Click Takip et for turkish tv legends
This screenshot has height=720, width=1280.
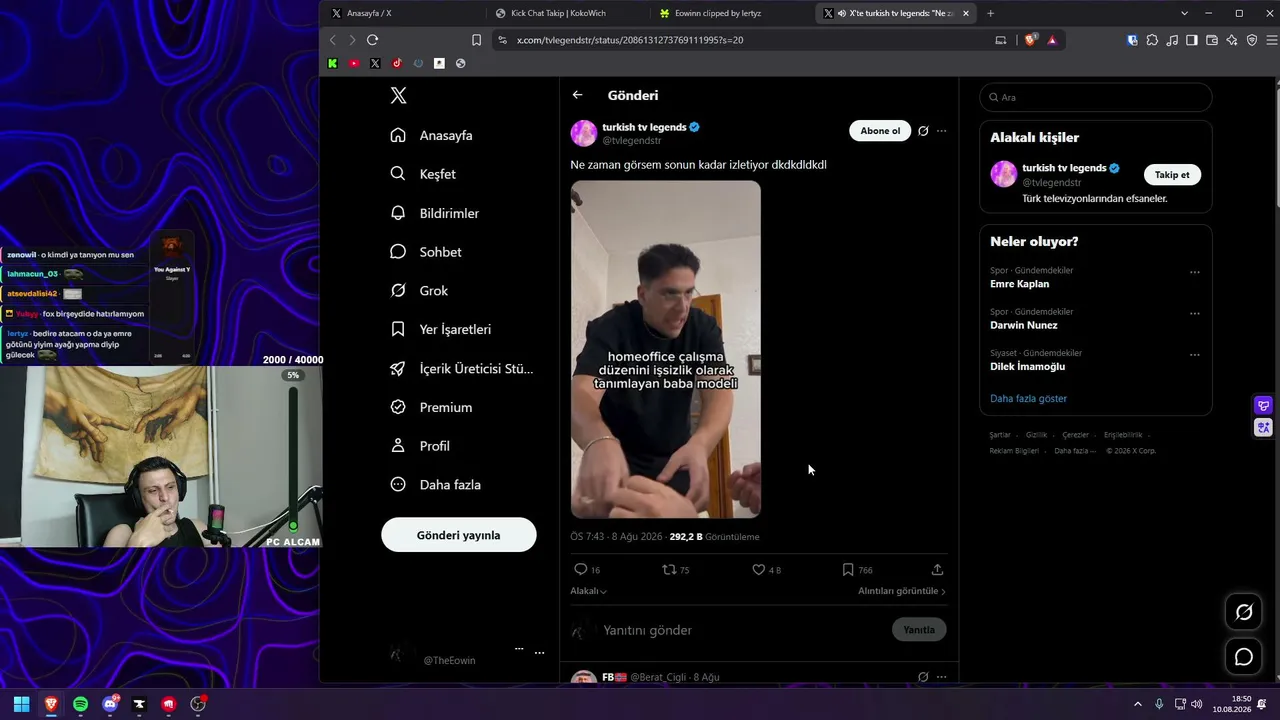click(x=1172, y=175)
